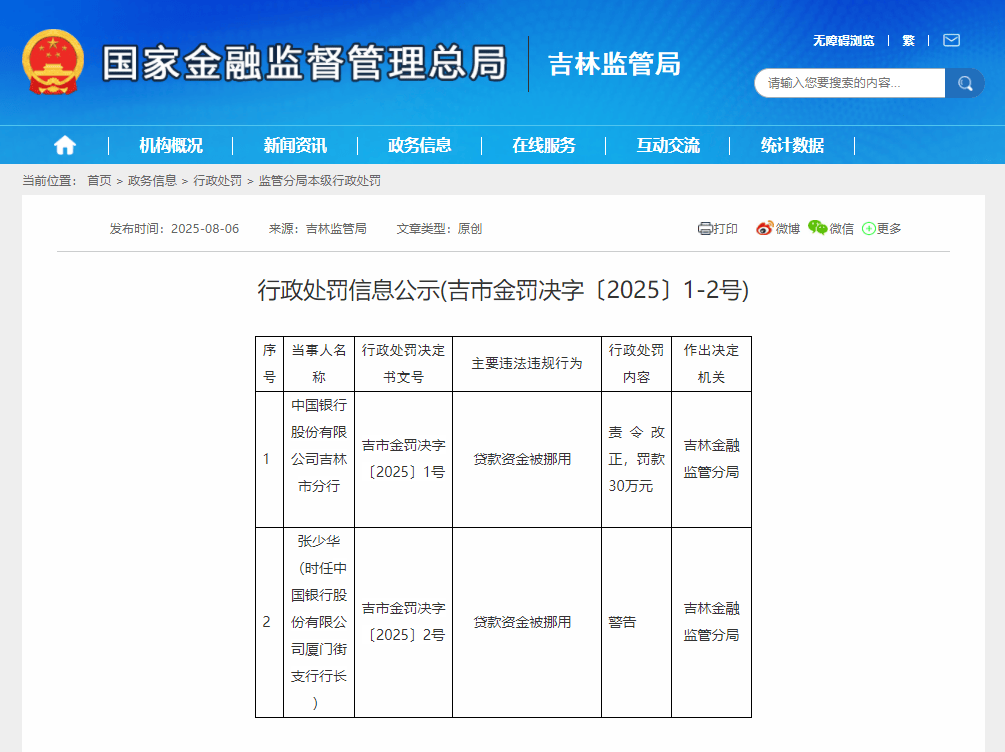This screenshot has width=1005, height=752.
Task: Open 政务信息 menu
Action: (x=419, y=146)
